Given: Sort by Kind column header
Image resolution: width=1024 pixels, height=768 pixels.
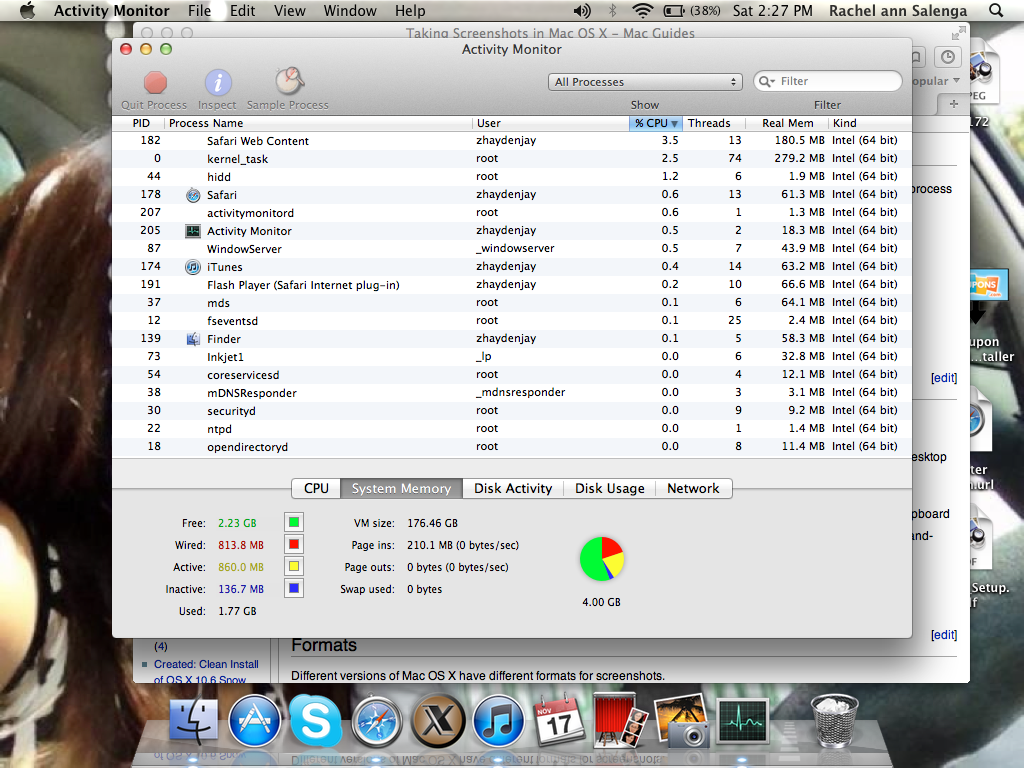Looking at the screenshot, I should (870, 123).
